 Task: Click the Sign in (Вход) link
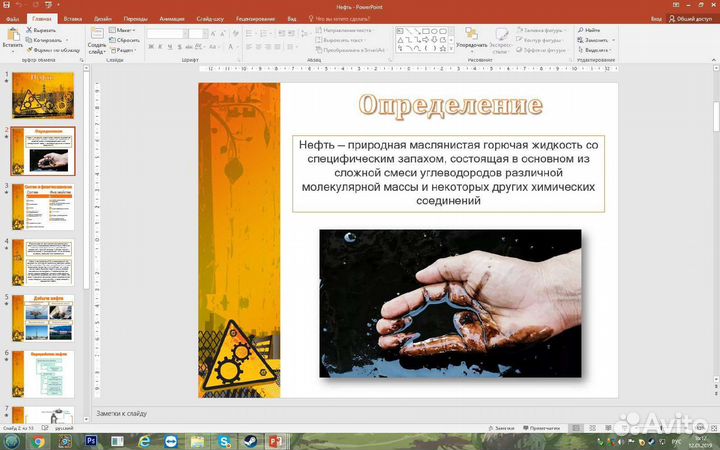click(x=656, y=19)
